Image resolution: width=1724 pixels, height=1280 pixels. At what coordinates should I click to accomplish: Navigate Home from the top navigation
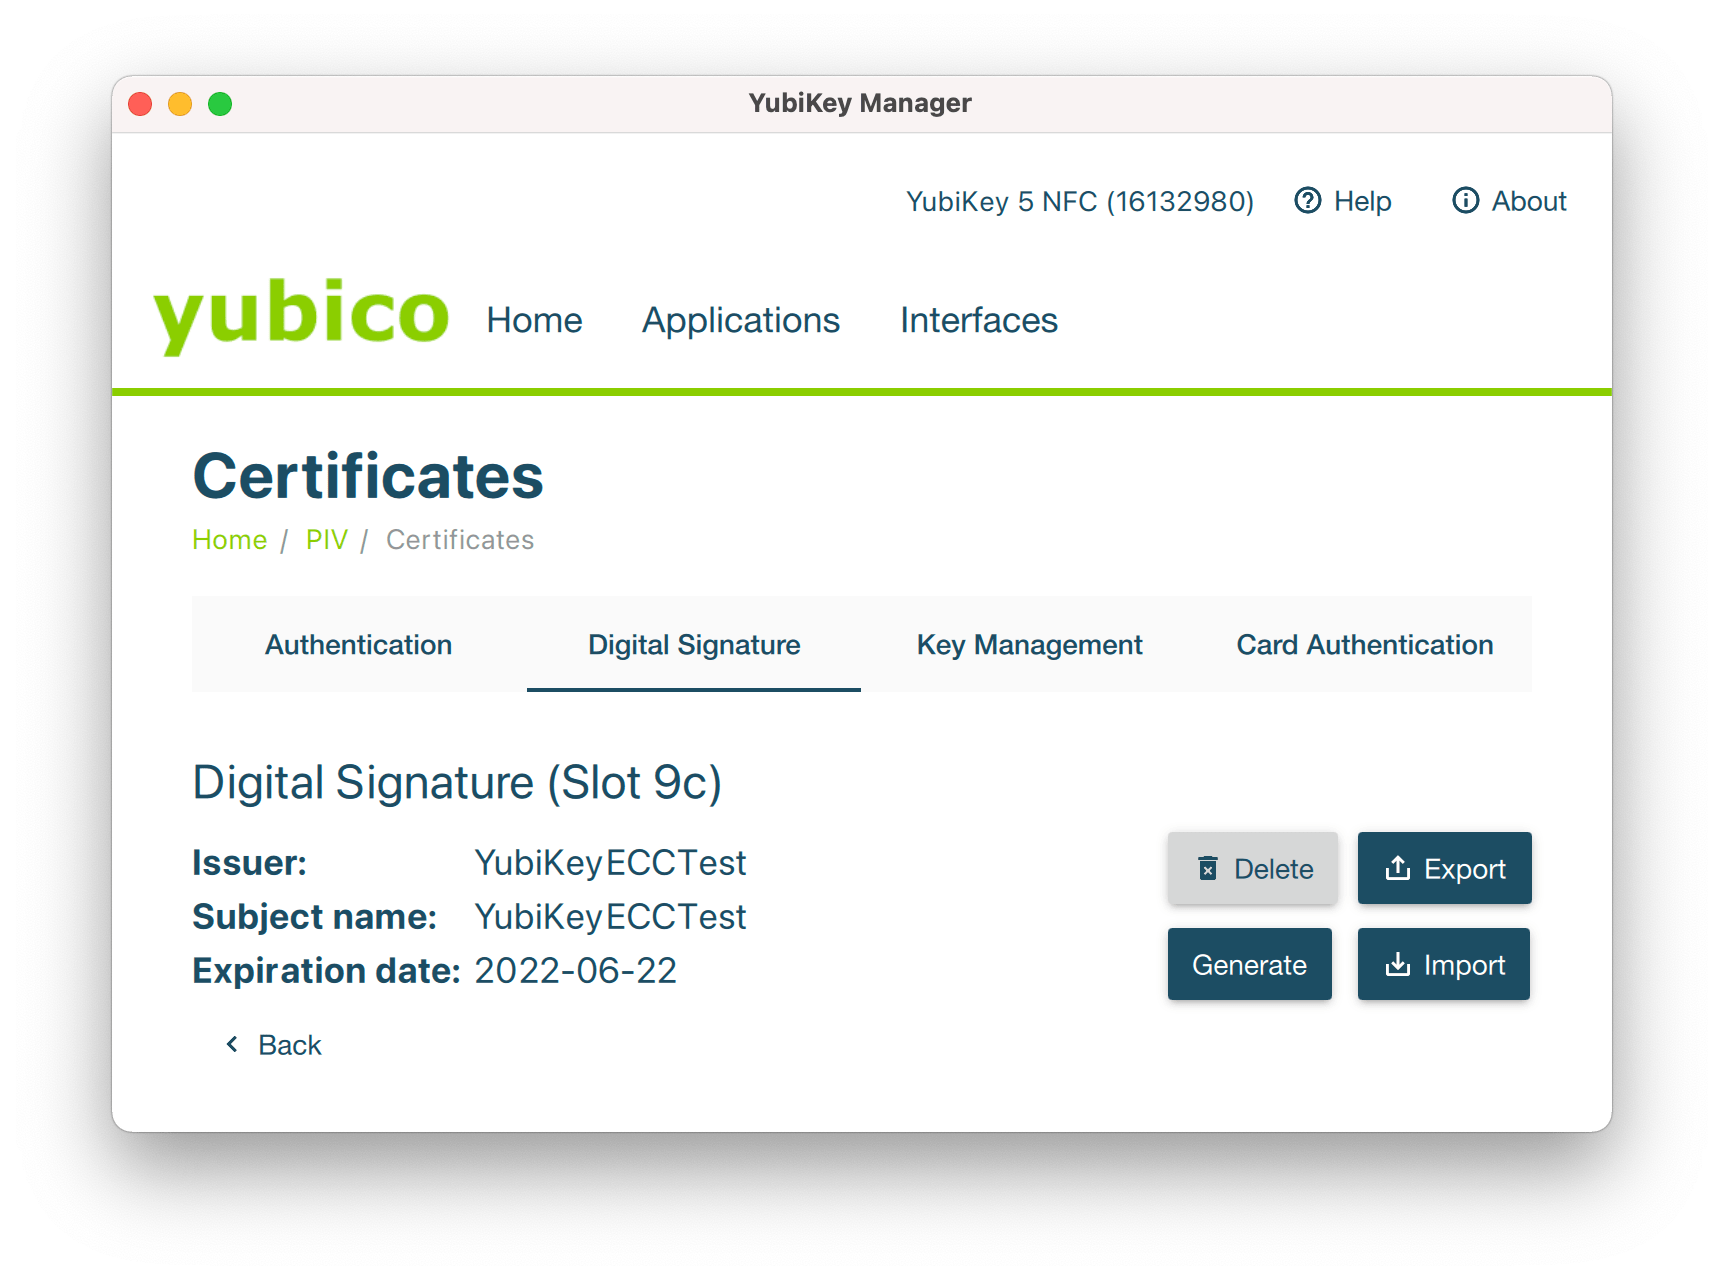coord(534,320)
